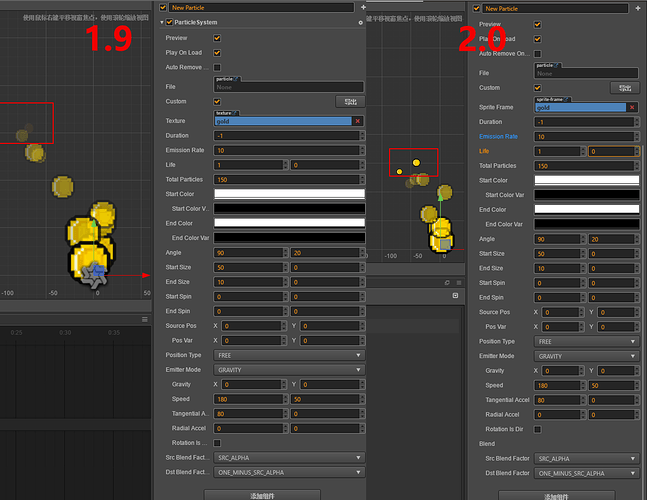Open the Particle System component gear menu
The height and width of the screenshot is (500, 647).
pos(361,23)
